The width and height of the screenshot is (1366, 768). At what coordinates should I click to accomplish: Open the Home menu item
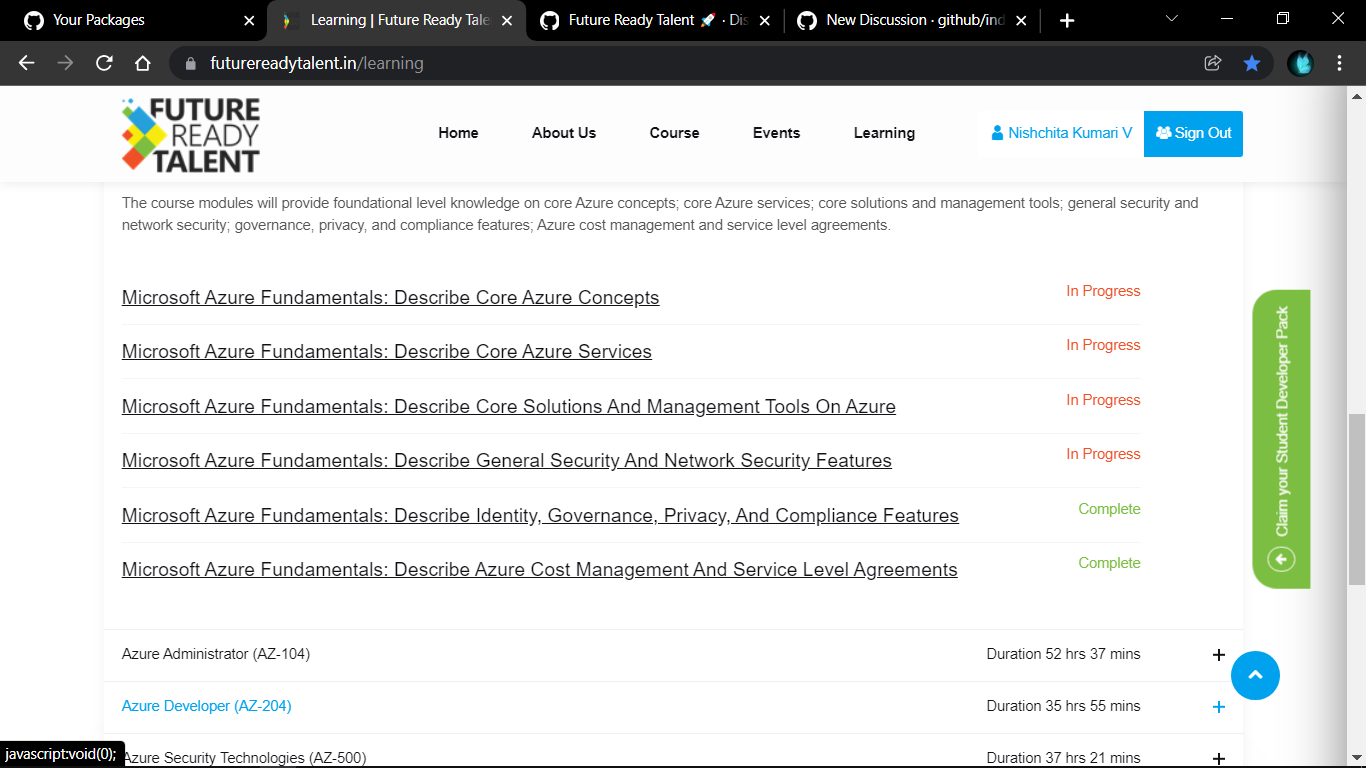(458, 133)
